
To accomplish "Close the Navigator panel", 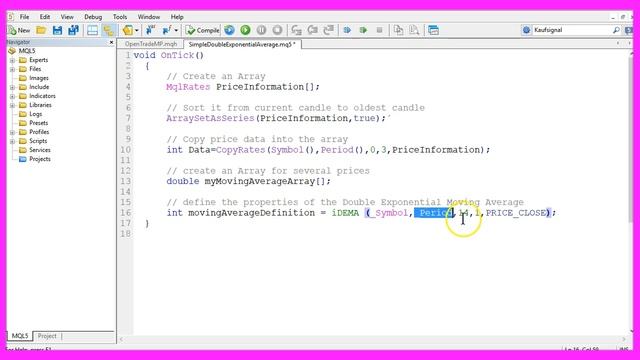I will [111, 42].
